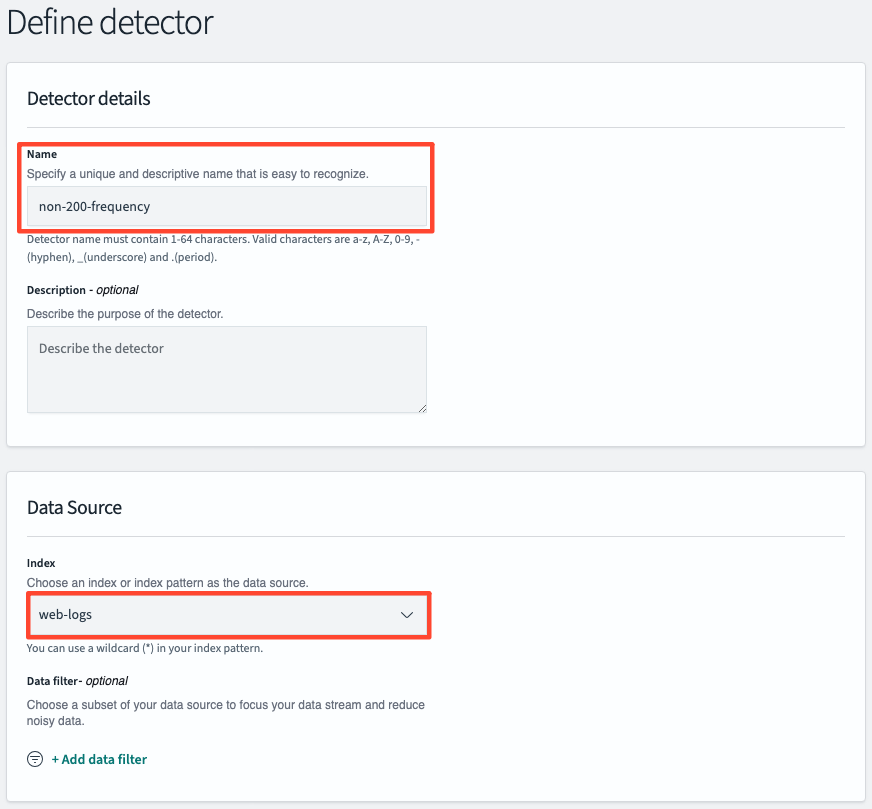Expand the Index dropdown chevron arrow
Viewport: 872px width, 809px height.
point(407,615)
